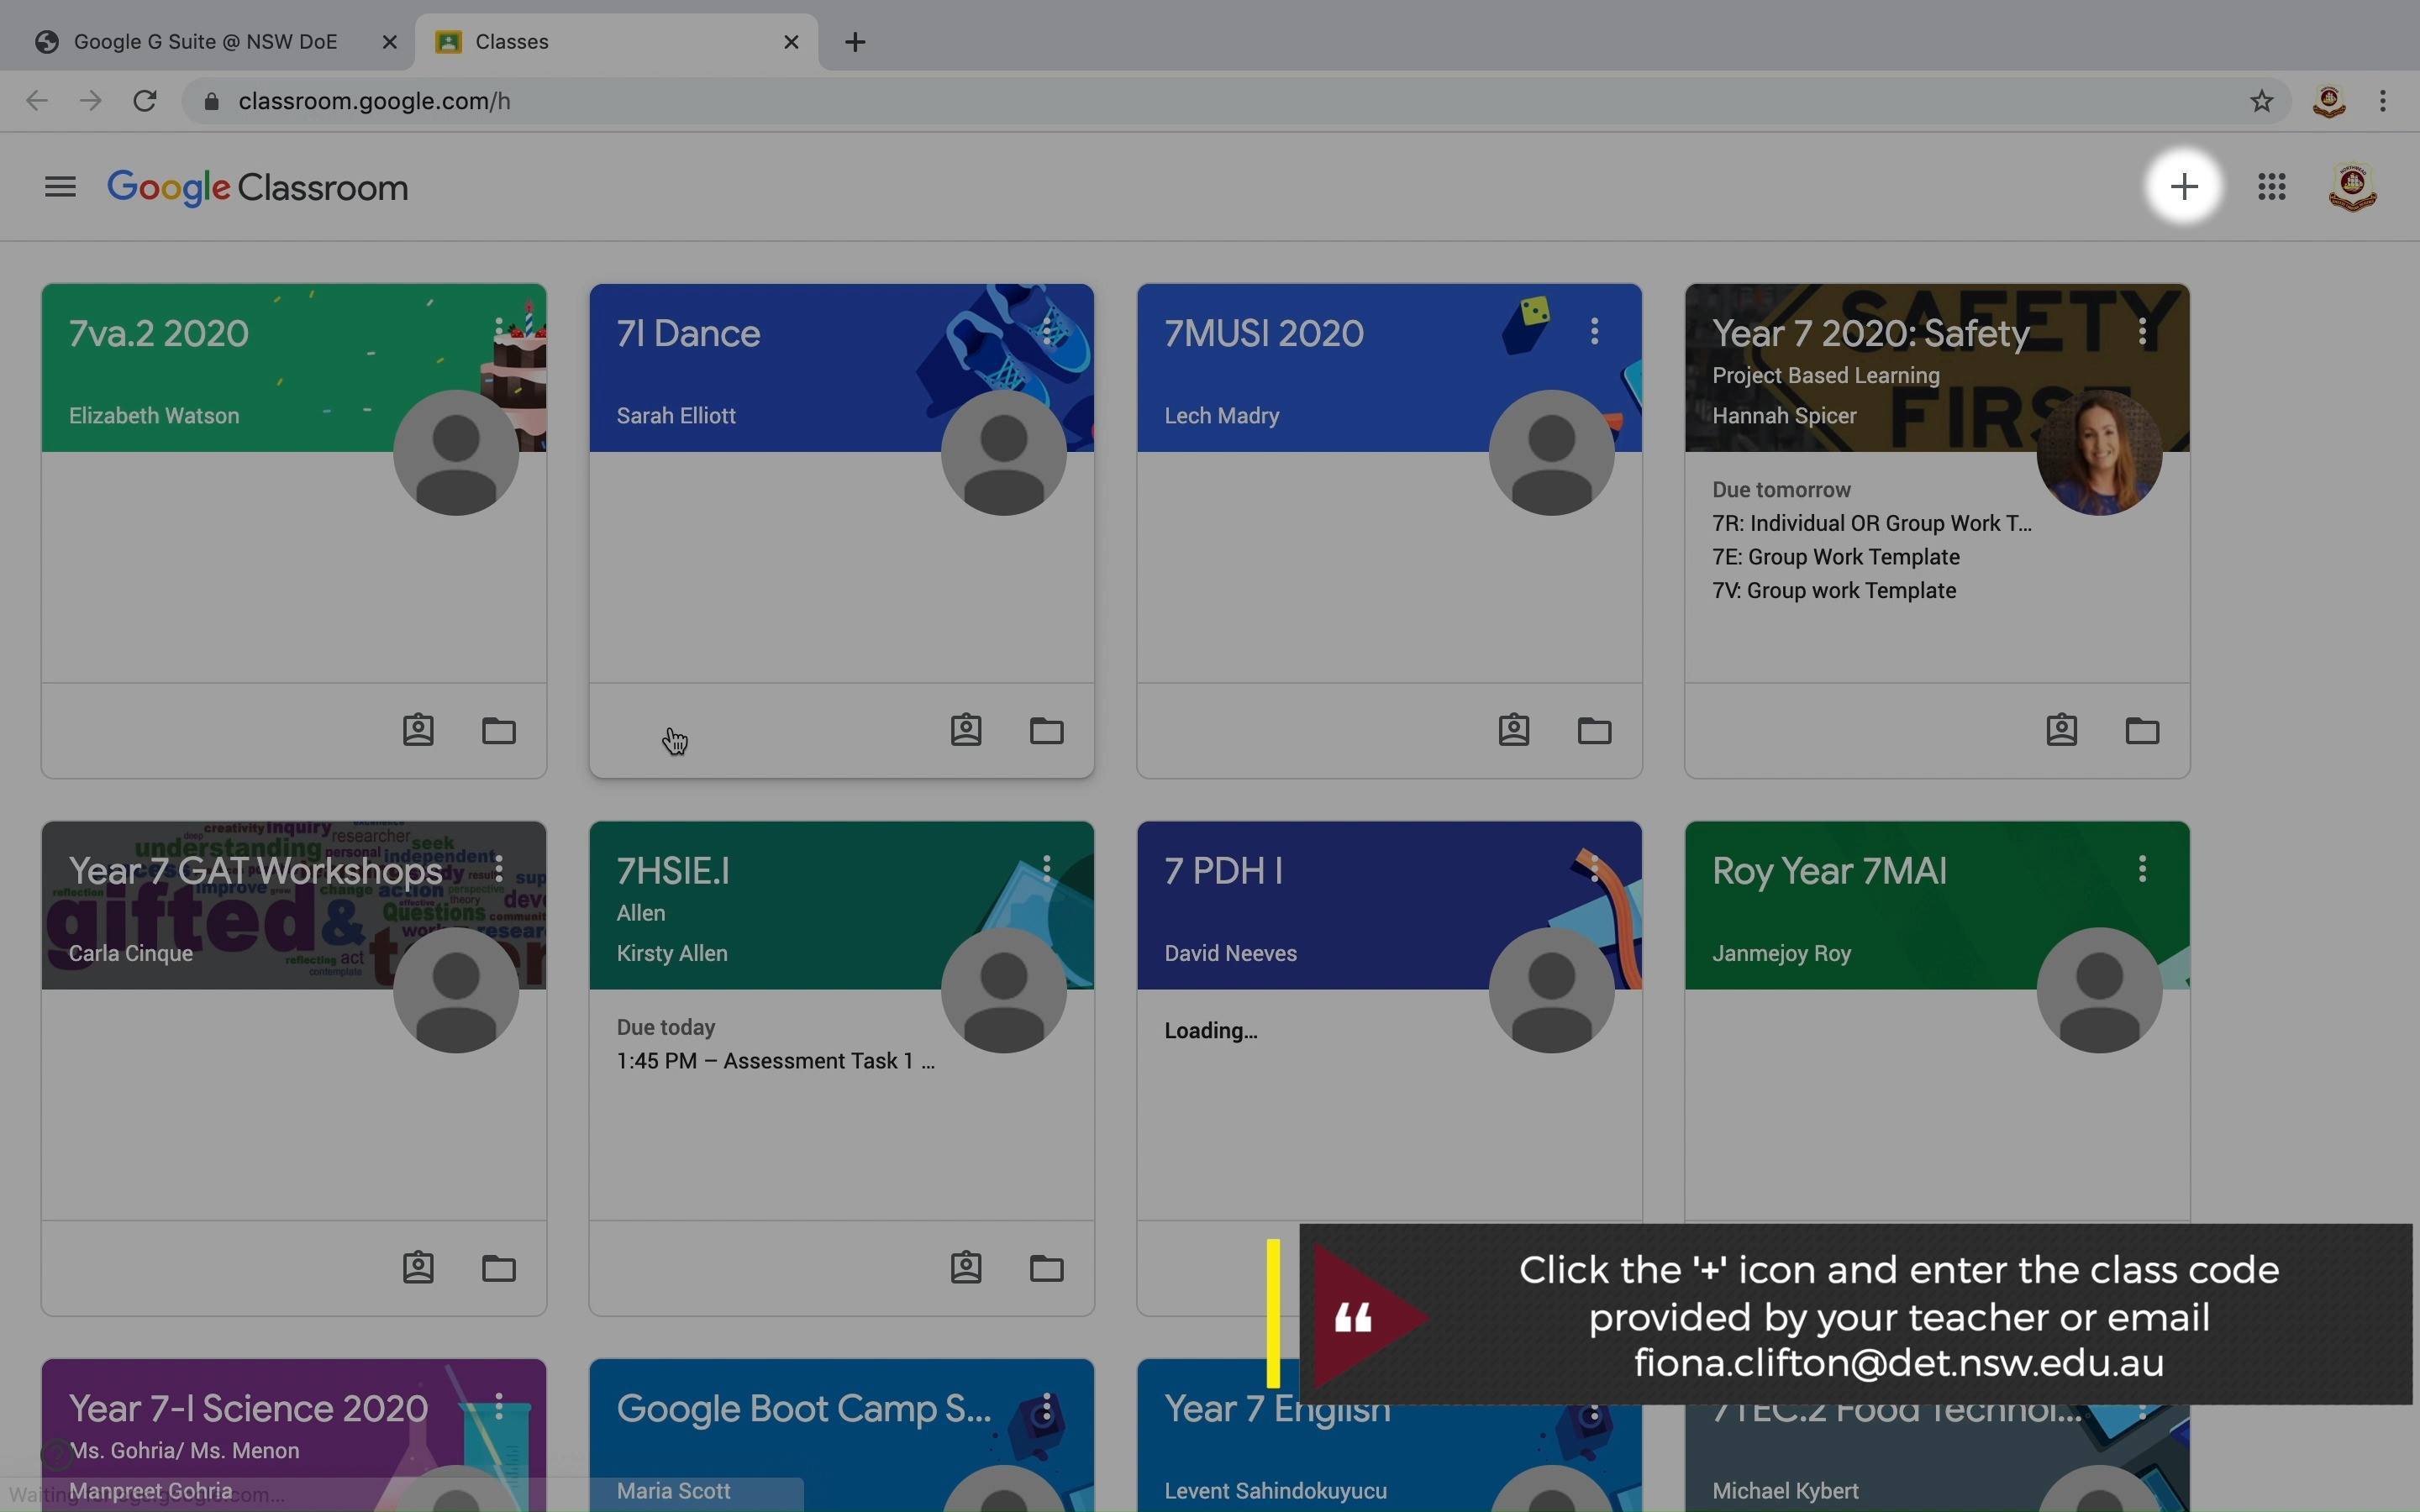2420x1512 pixels.
Task: Click teacher name 'Carla Cinque'
Action: [131, 953]
